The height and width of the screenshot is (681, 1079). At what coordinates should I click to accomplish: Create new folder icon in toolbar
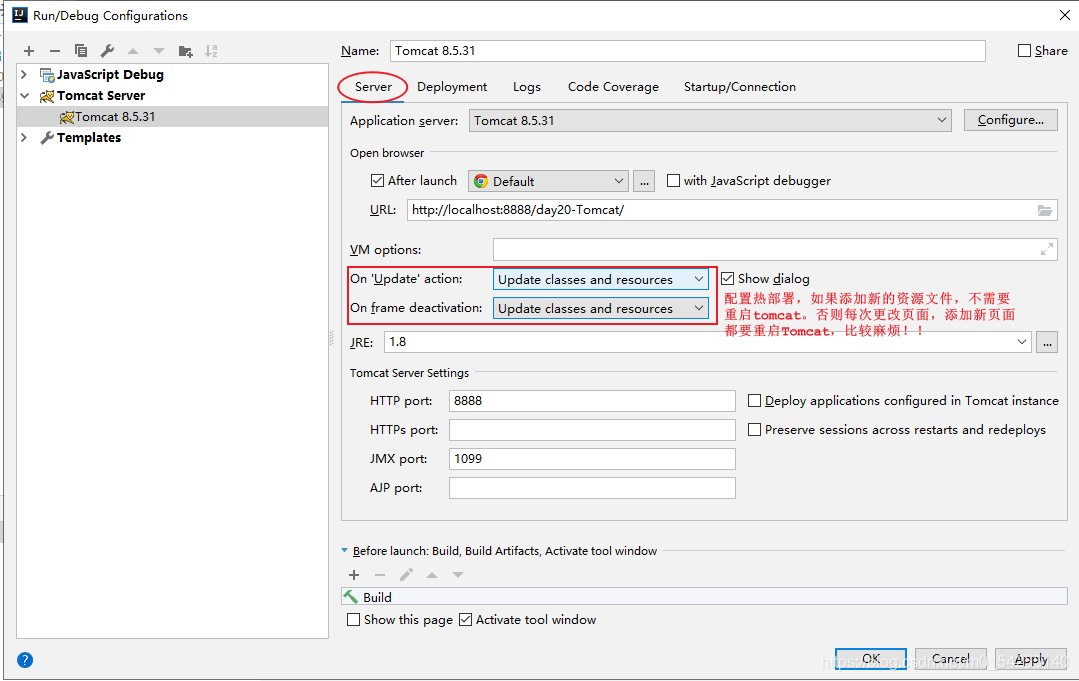coord(185,51)
